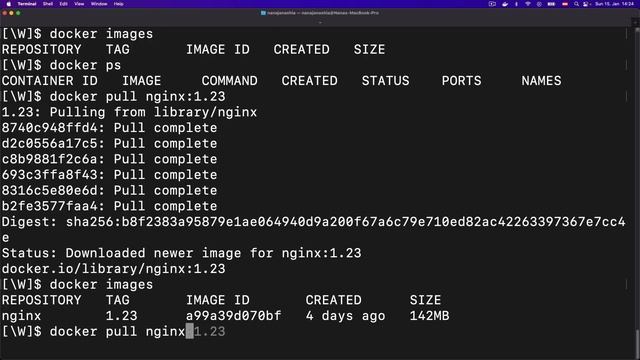Viewport: 640px width, 360px height.
Task: Click the yellow minimize window button
Action: click(11, 13)
